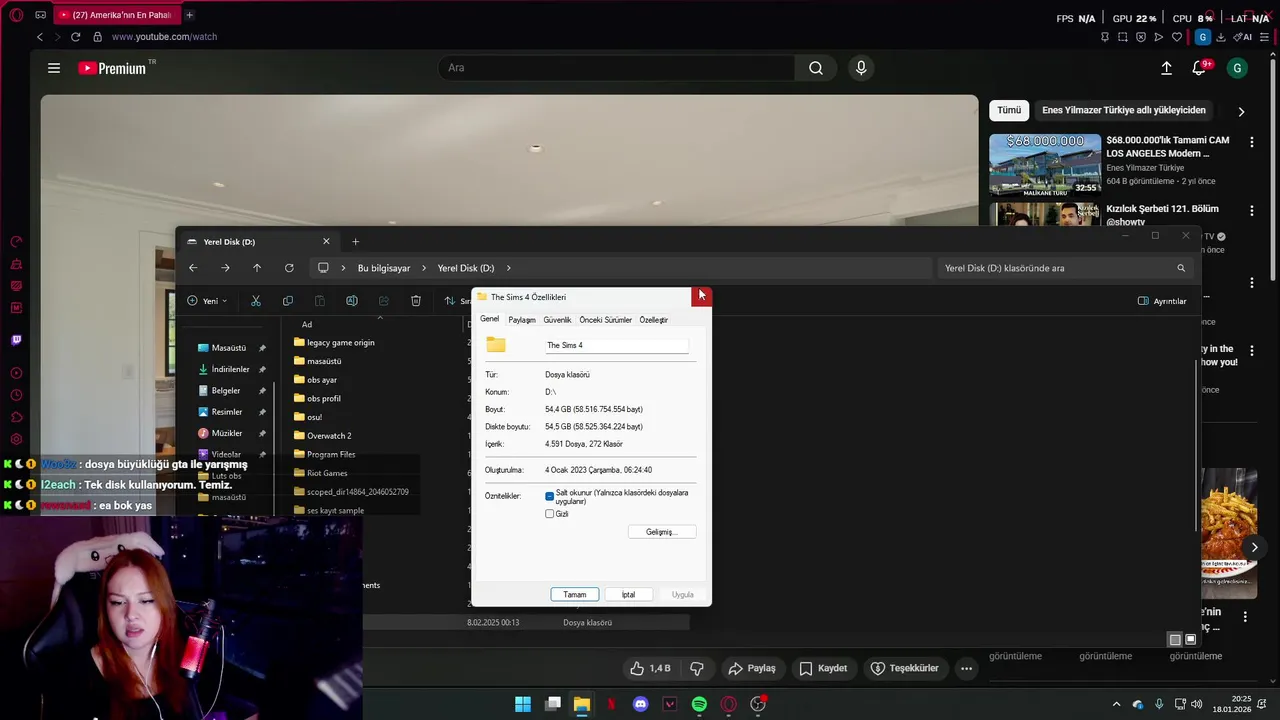The height and width of the screenshot is (720, 1280).
Task: Open options menu for Kızılcık Şerbeti video
Action: [x=1251, y=211]
